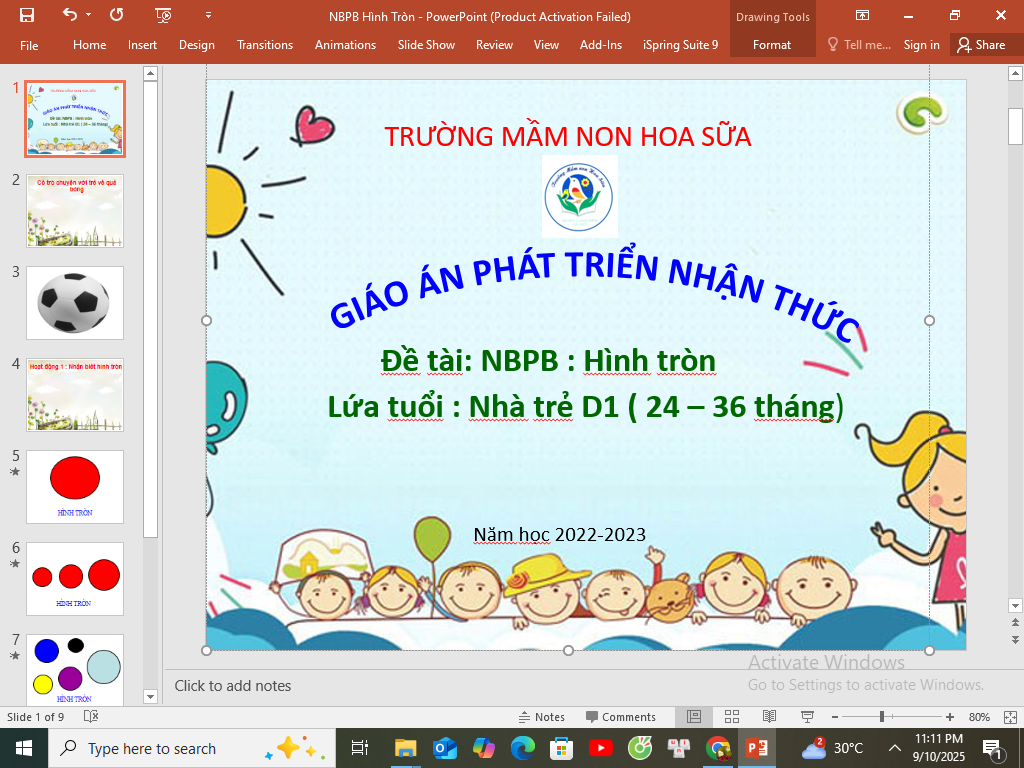Click the Redo/Repeat icon
This screenshot has height=768, width=1024.
116,15
